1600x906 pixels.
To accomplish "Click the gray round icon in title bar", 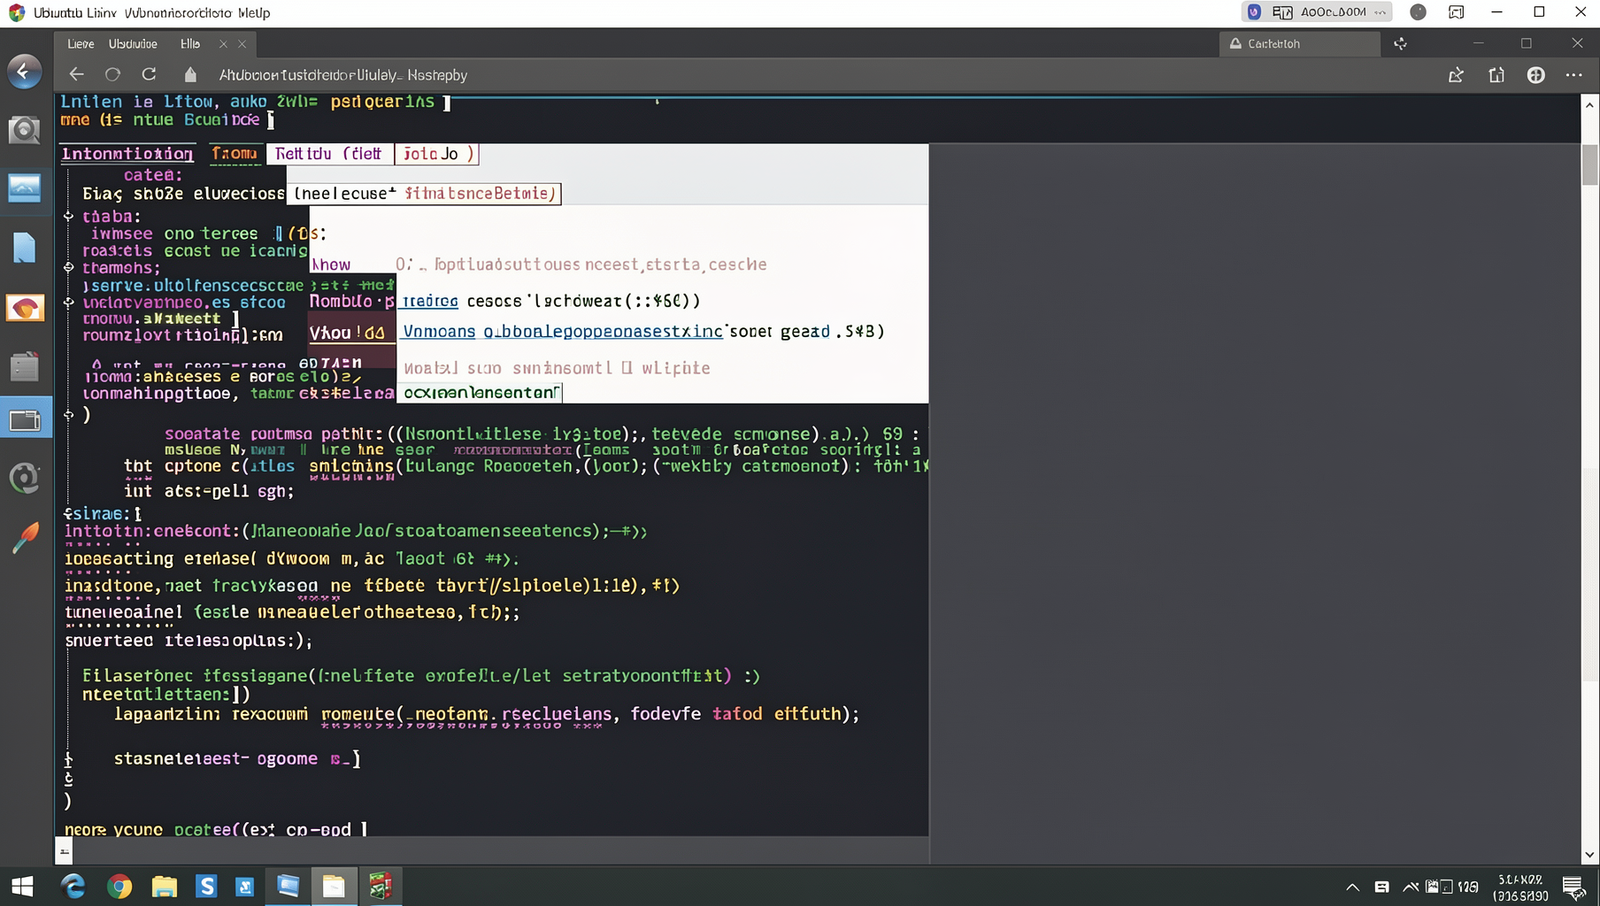I will (x=1418, y=12).
